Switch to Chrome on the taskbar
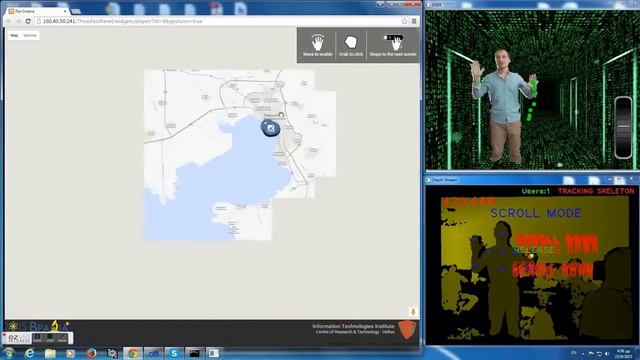Image resolution: width=640 pixels, height=360 pixels. (x=133, y=353)
